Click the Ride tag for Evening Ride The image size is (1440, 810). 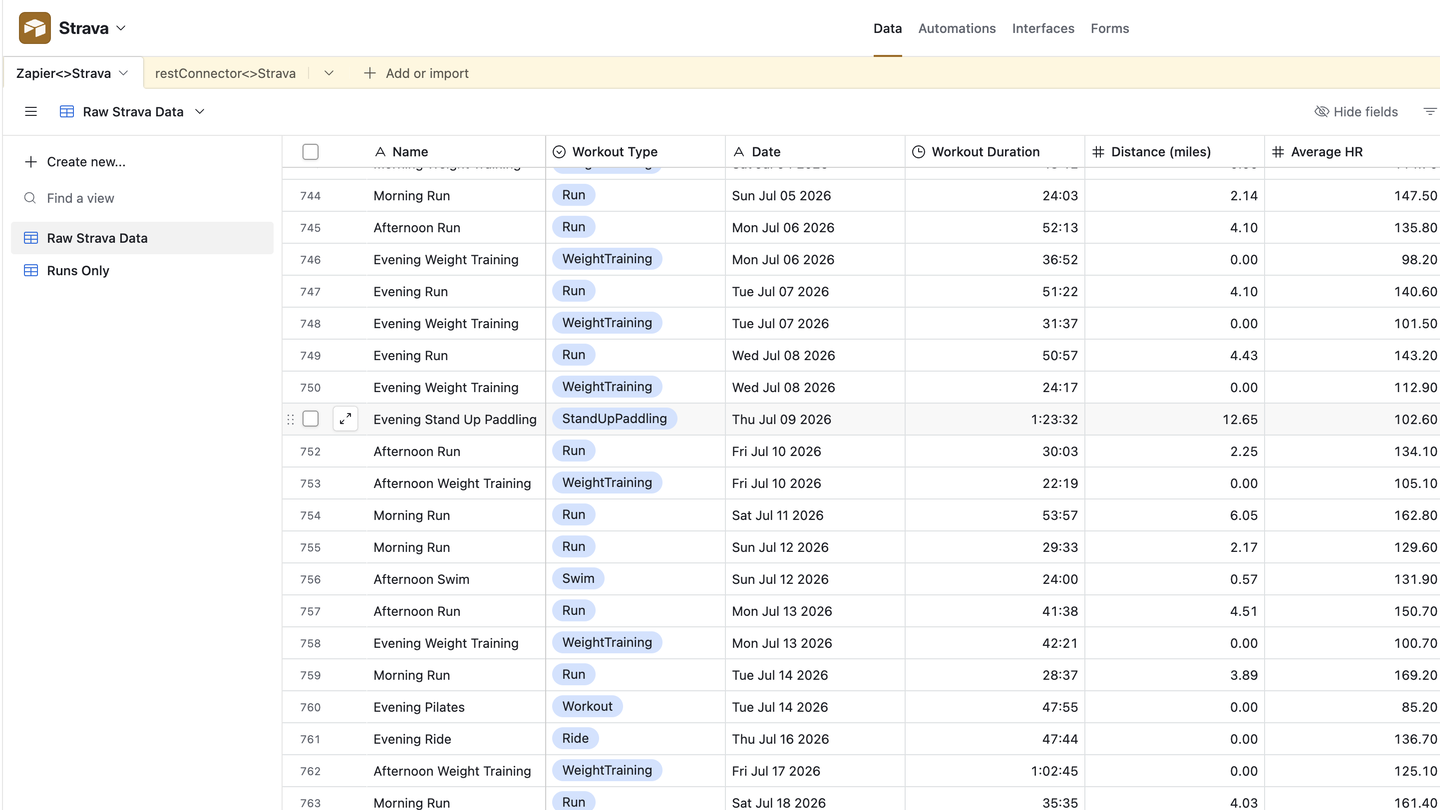click(x=575, y=739)
